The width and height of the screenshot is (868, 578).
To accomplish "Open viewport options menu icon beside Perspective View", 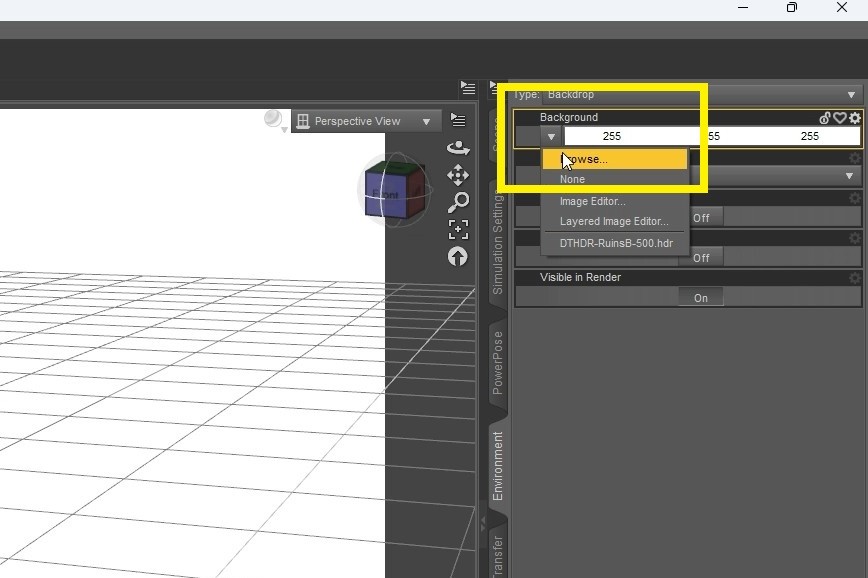I will [458, 120].
